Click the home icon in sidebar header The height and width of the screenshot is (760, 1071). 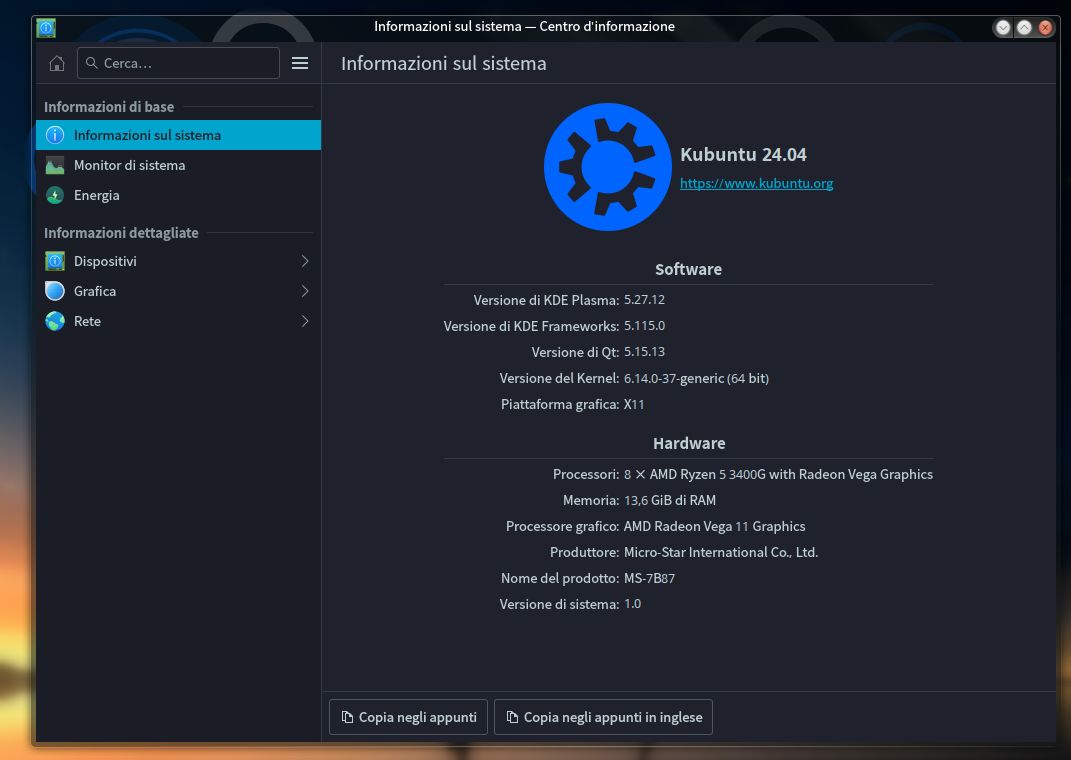[x=57, y=63]
